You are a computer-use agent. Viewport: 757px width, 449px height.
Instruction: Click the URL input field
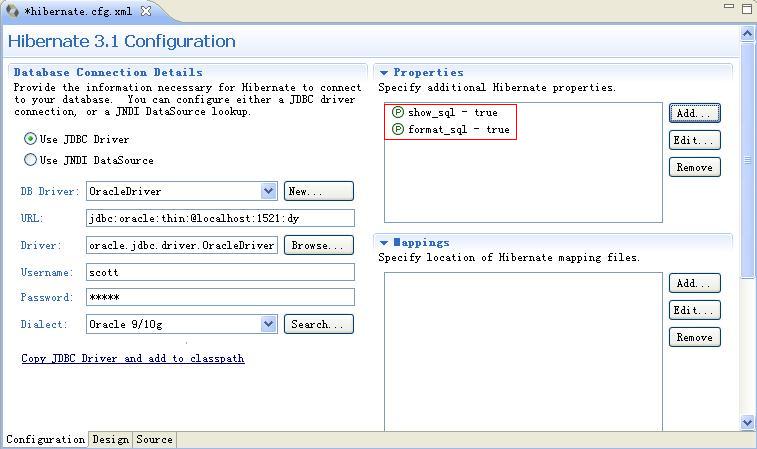point(220,218)
